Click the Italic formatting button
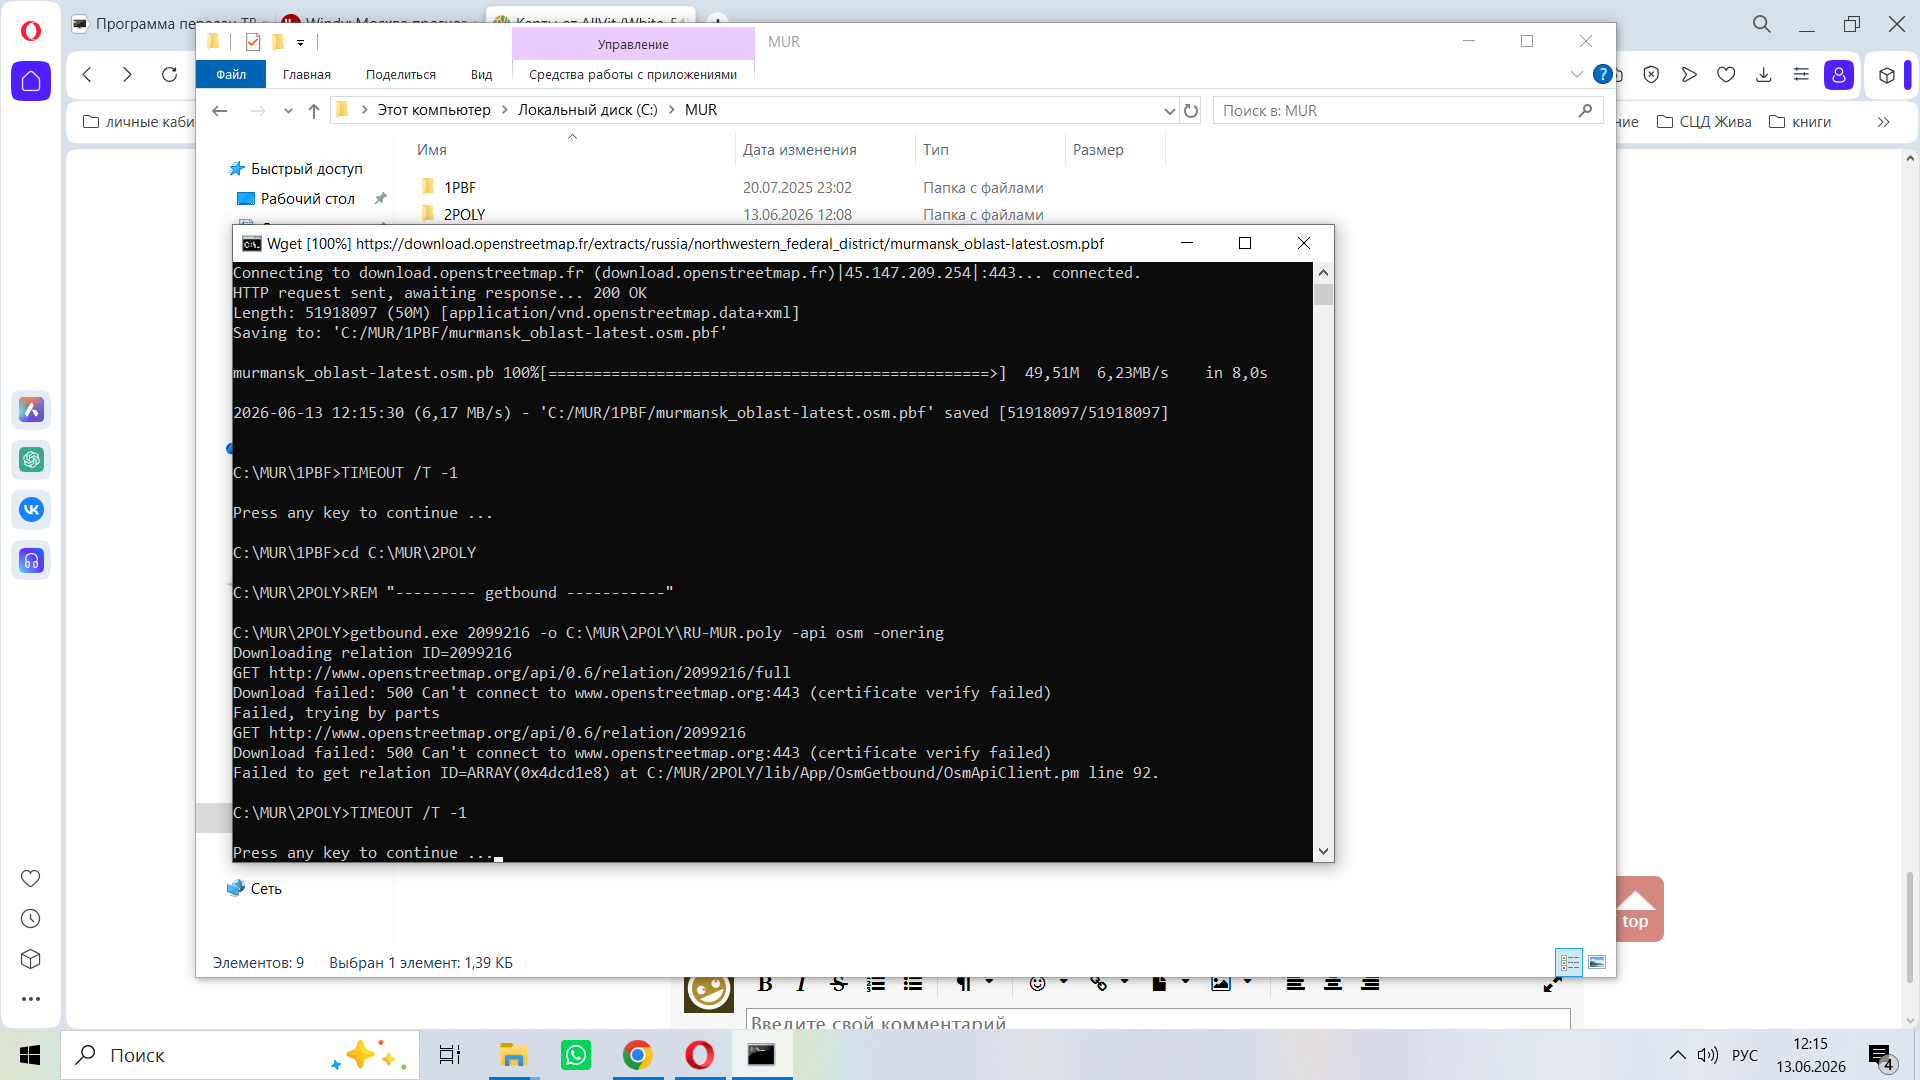This screenshot has width=1920, height=1080. click(x=801, y=984)
